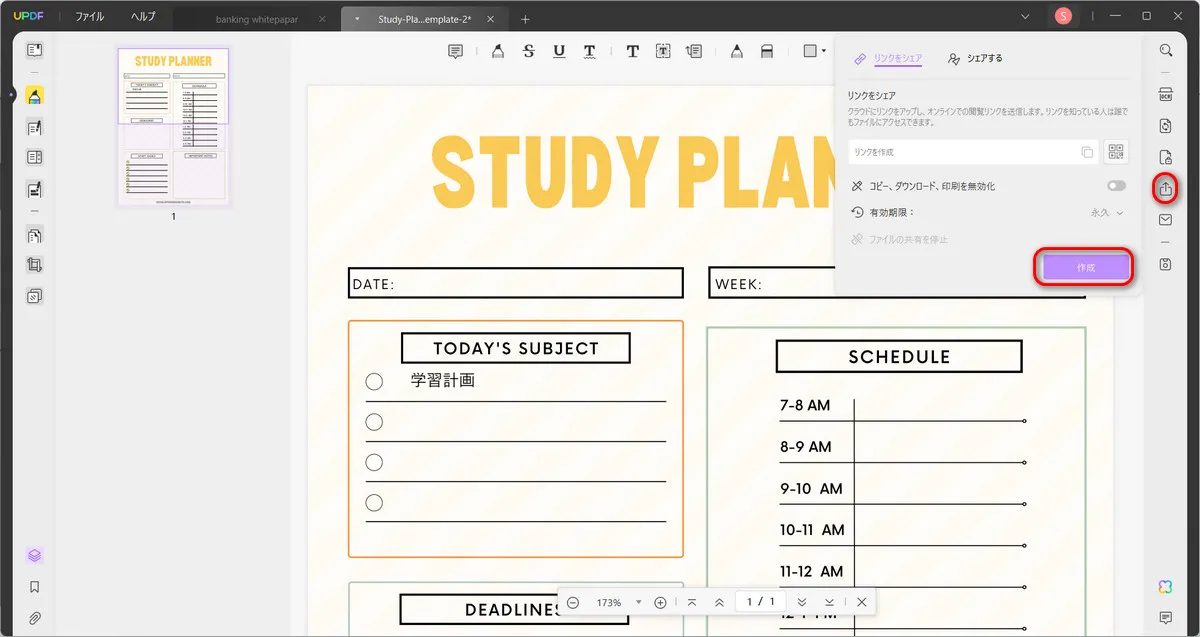Select the Pencil drawing tool
This screenshot has height=637, width=1200.
(736, 51)
